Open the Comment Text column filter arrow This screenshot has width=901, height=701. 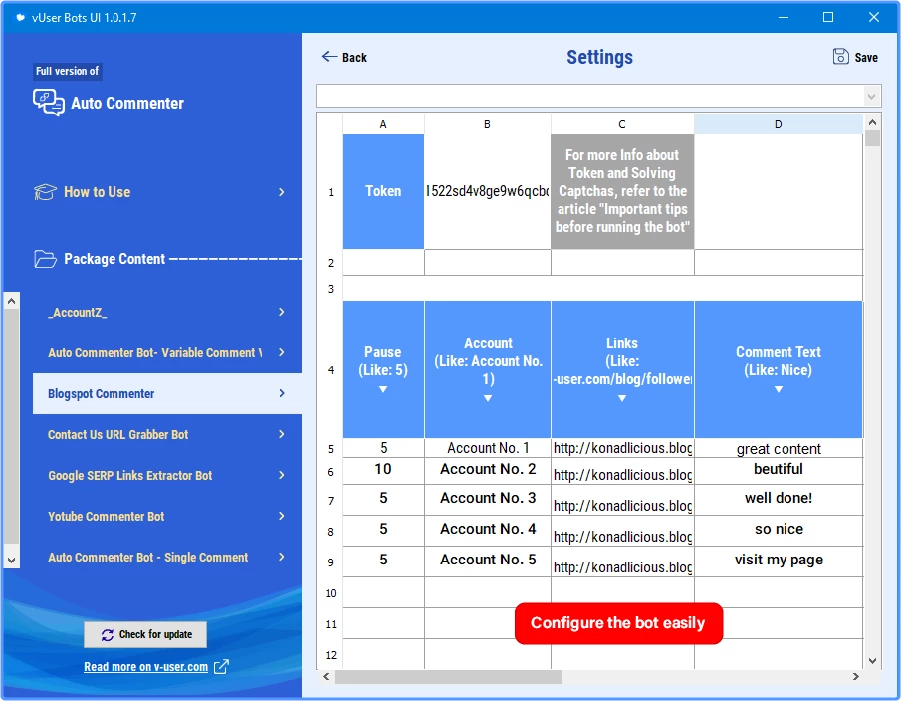coord(779,390)
